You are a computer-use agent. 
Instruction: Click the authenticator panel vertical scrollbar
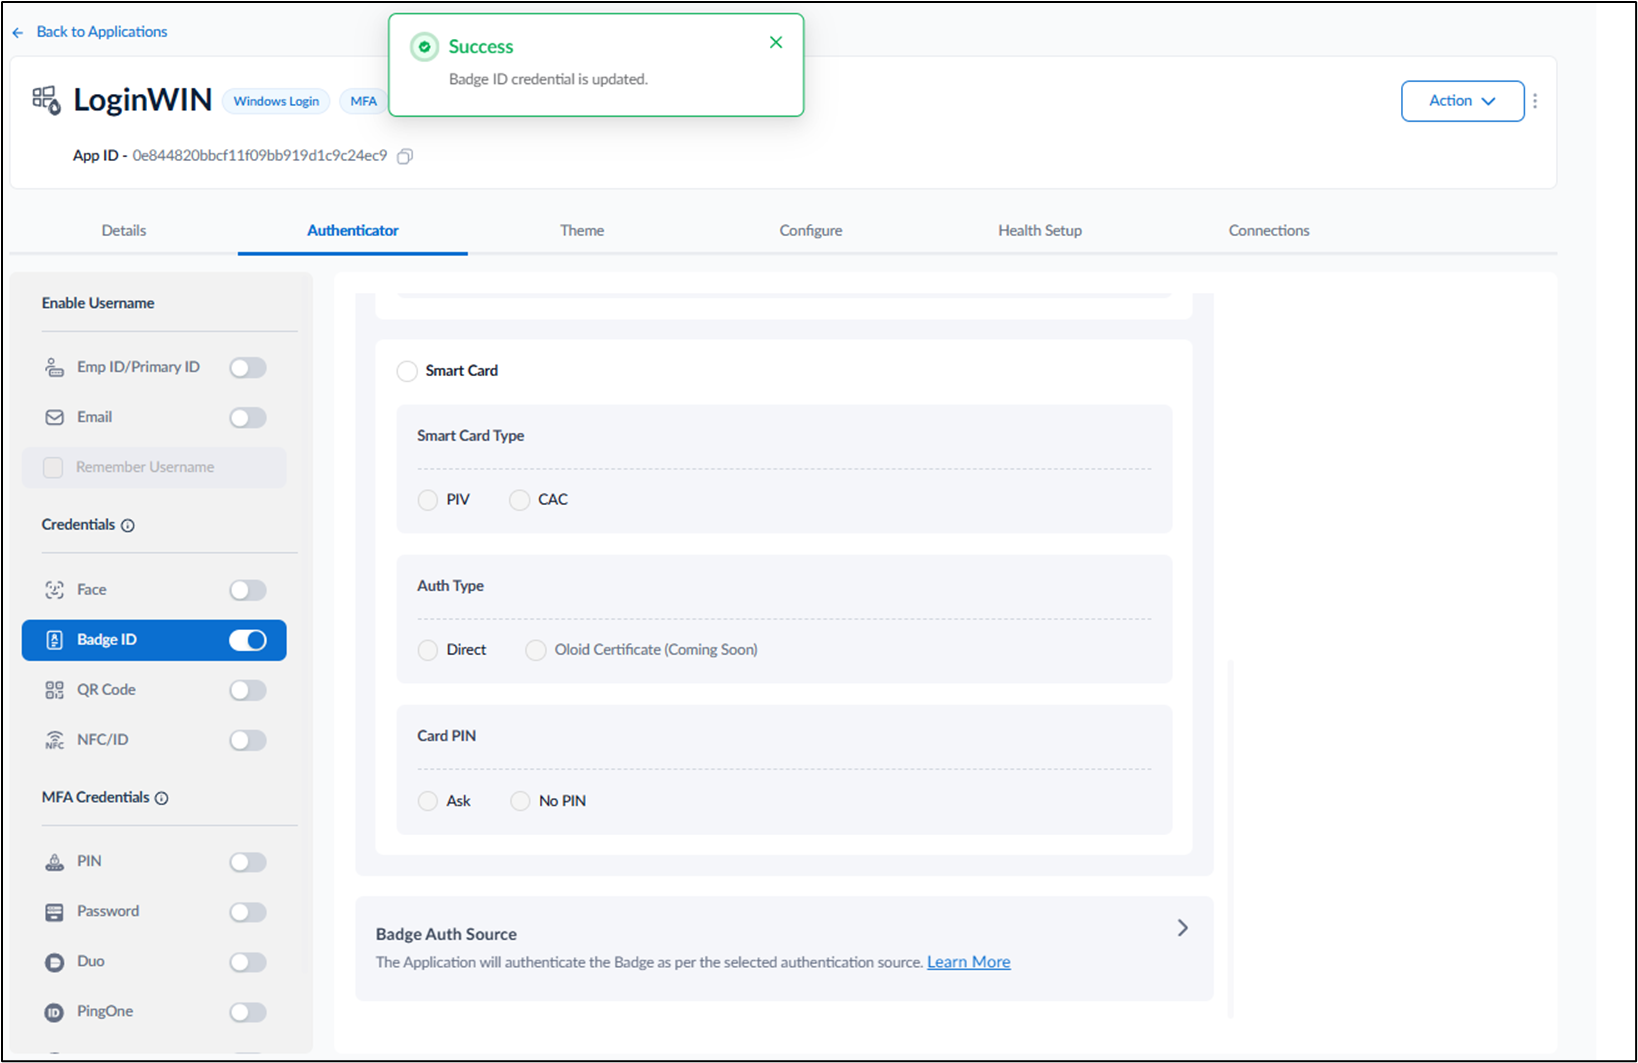coord(1230,838)
